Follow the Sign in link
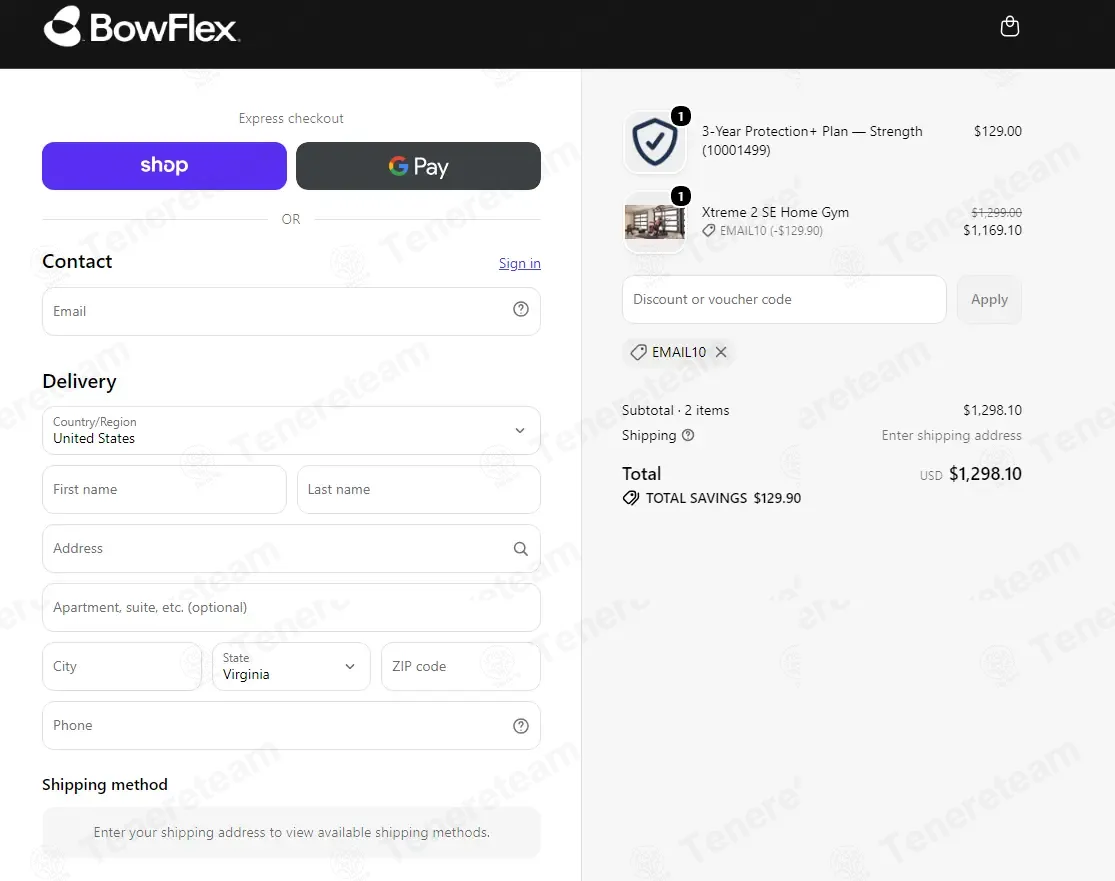The width and height of the screenshot is (1115, 881). [x=520, y=263]
